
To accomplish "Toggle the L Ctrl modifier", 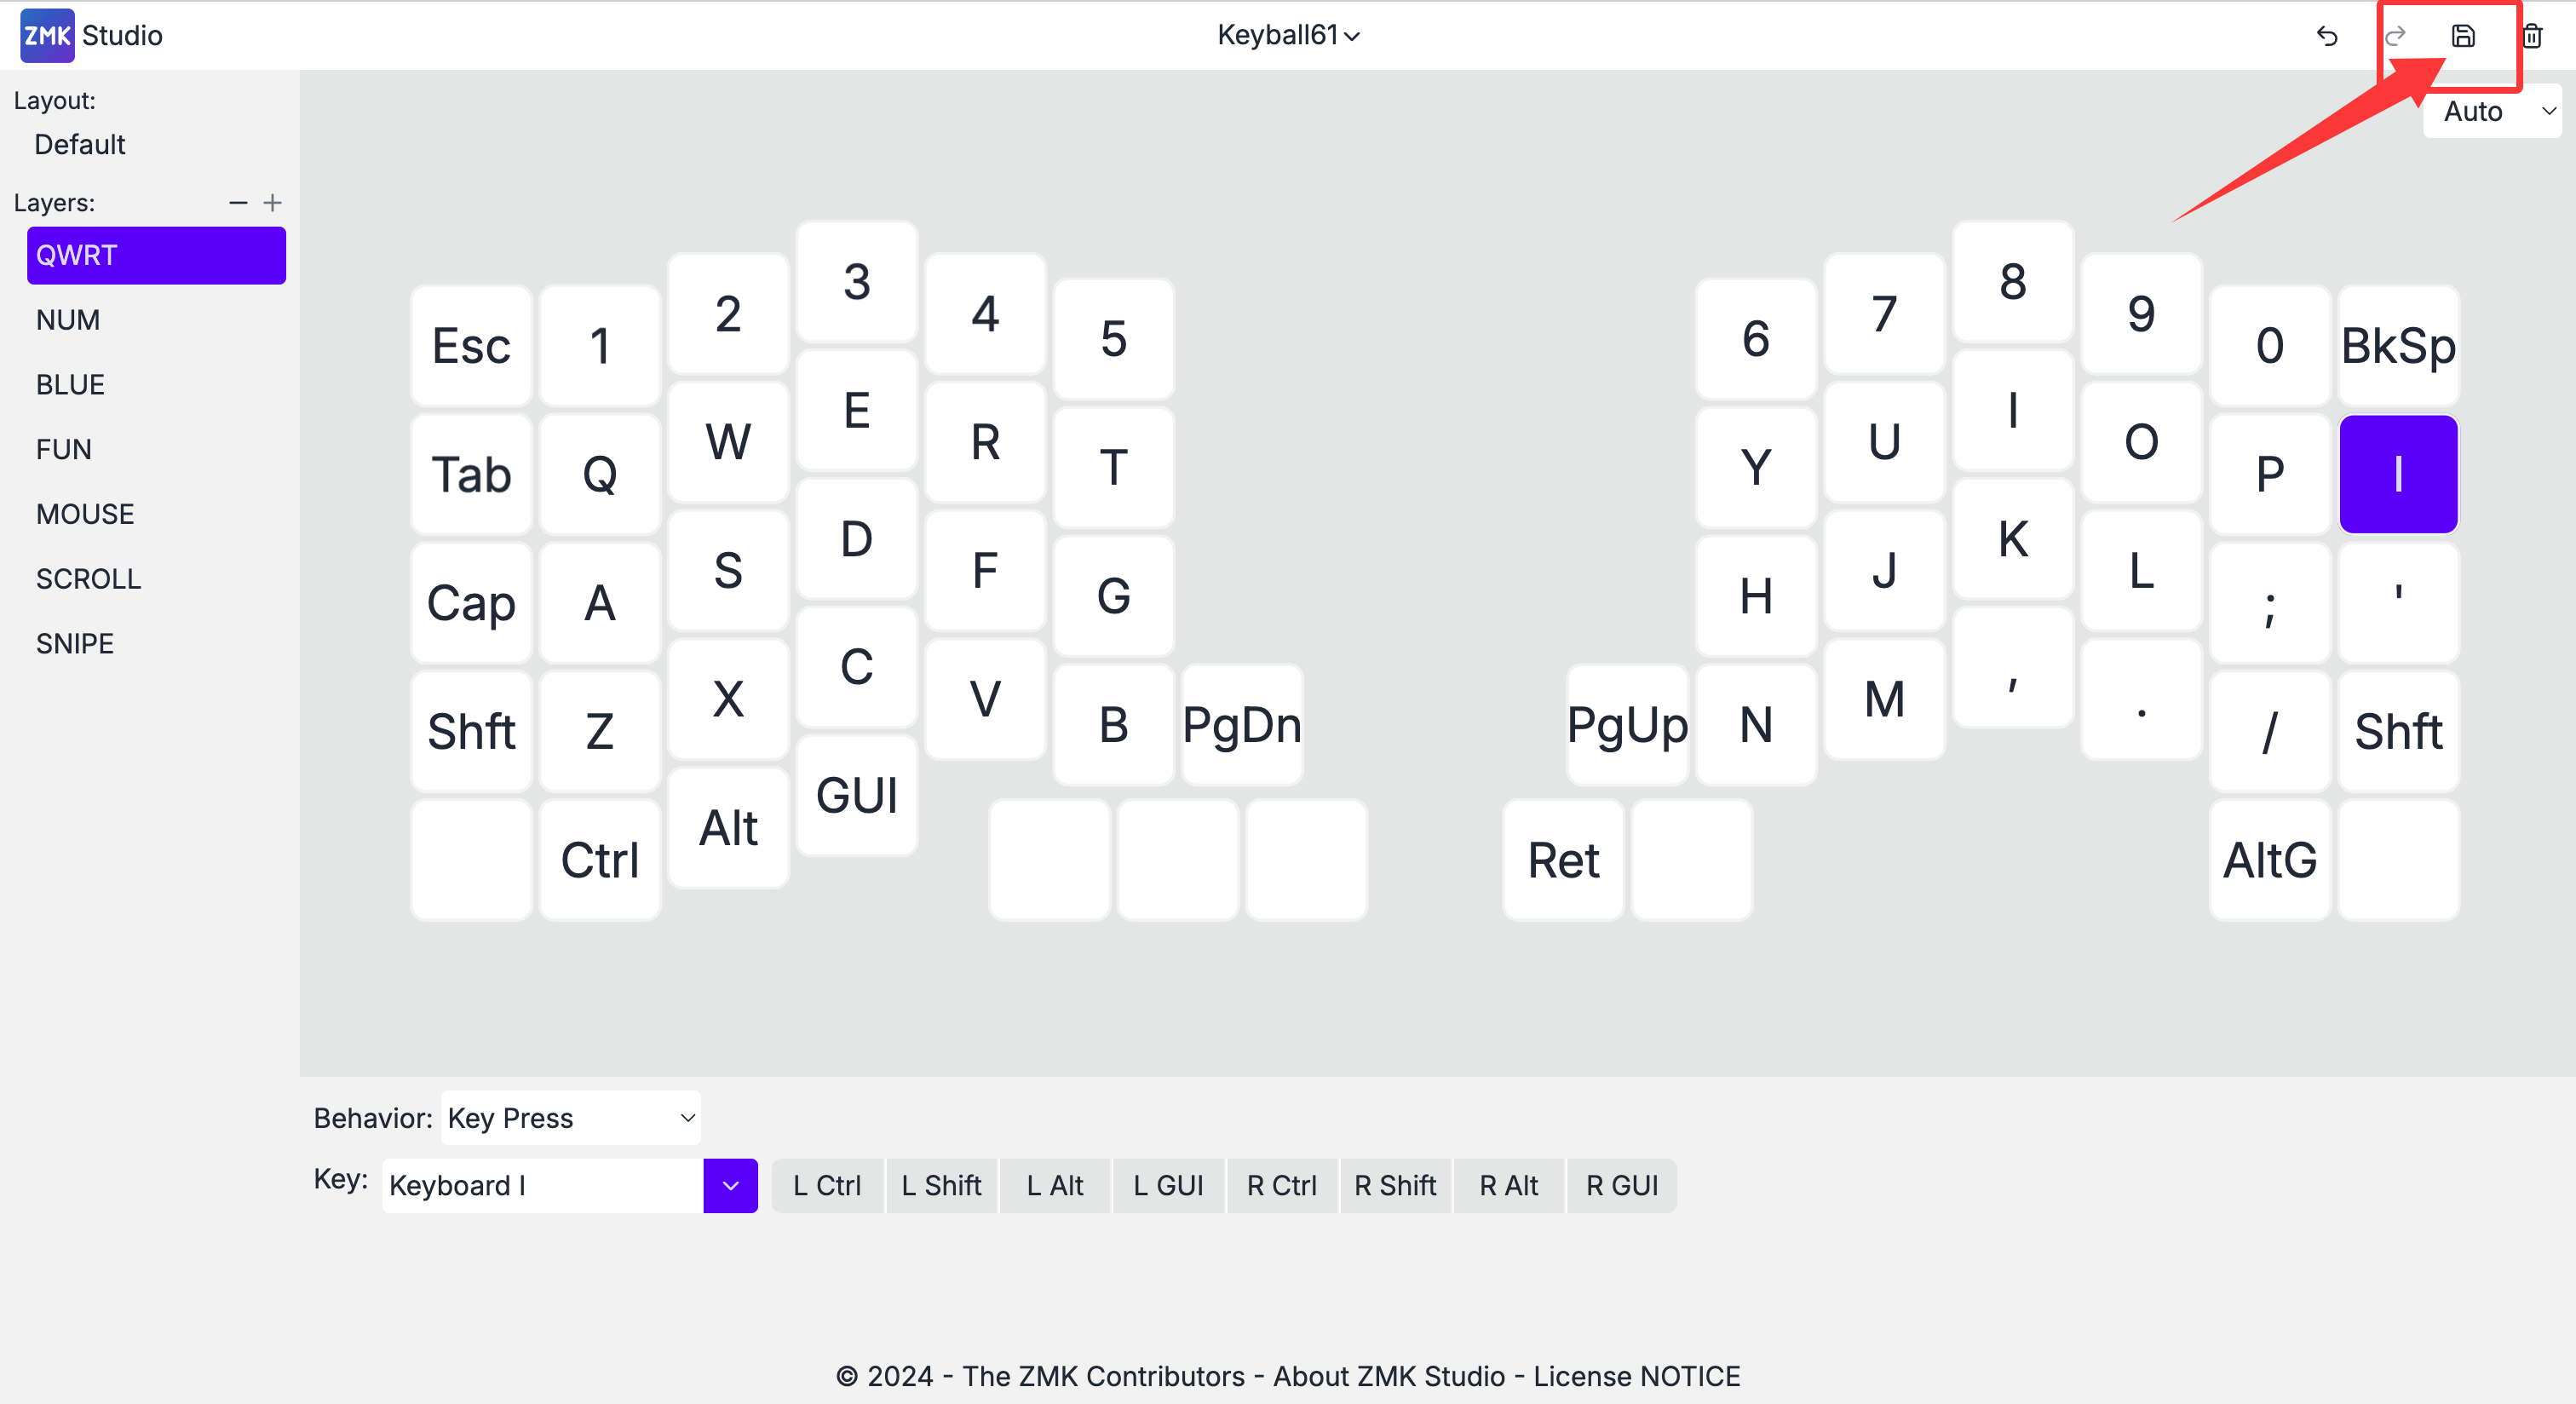I will click(826, 1185).
